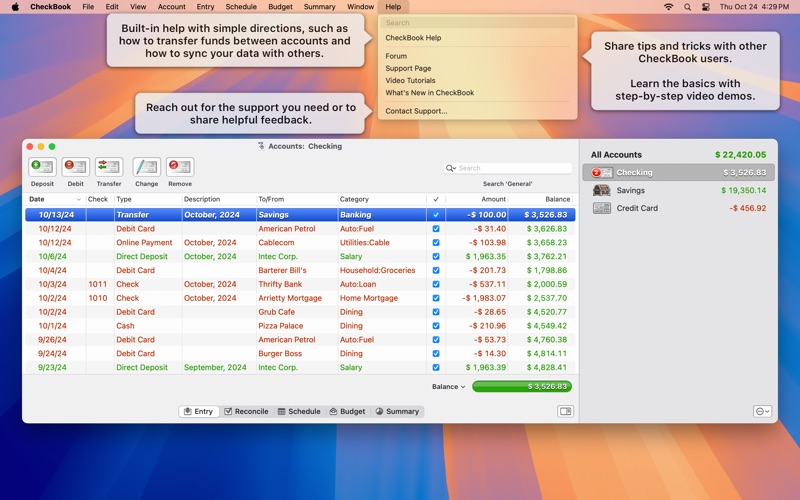Open Control Center in menu bar
The image size is (800, 500).
click(x=706, y=7)
